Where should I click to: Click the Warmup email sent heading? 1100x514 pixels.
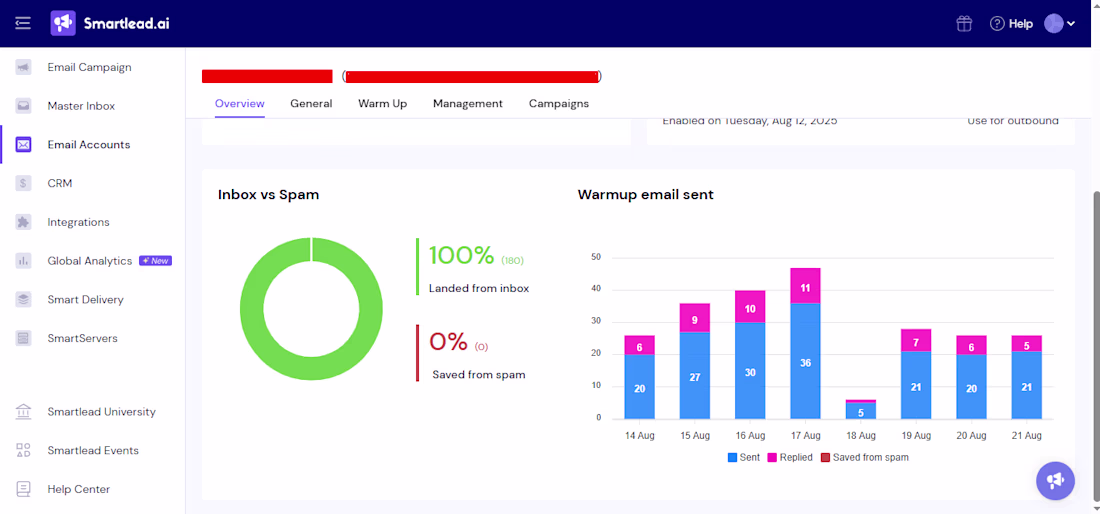pyautogui.click(x=645, y=195)
